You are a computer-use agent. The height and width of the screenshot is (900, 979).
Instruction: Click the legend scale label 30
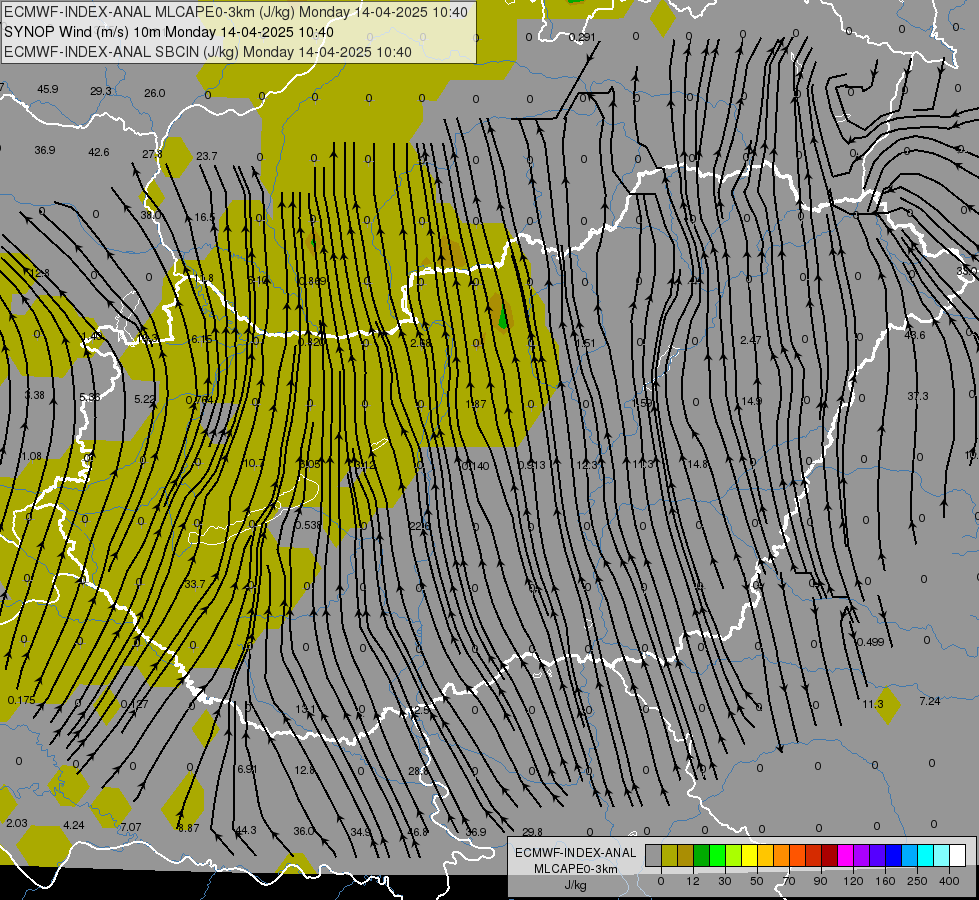point(724,881)
